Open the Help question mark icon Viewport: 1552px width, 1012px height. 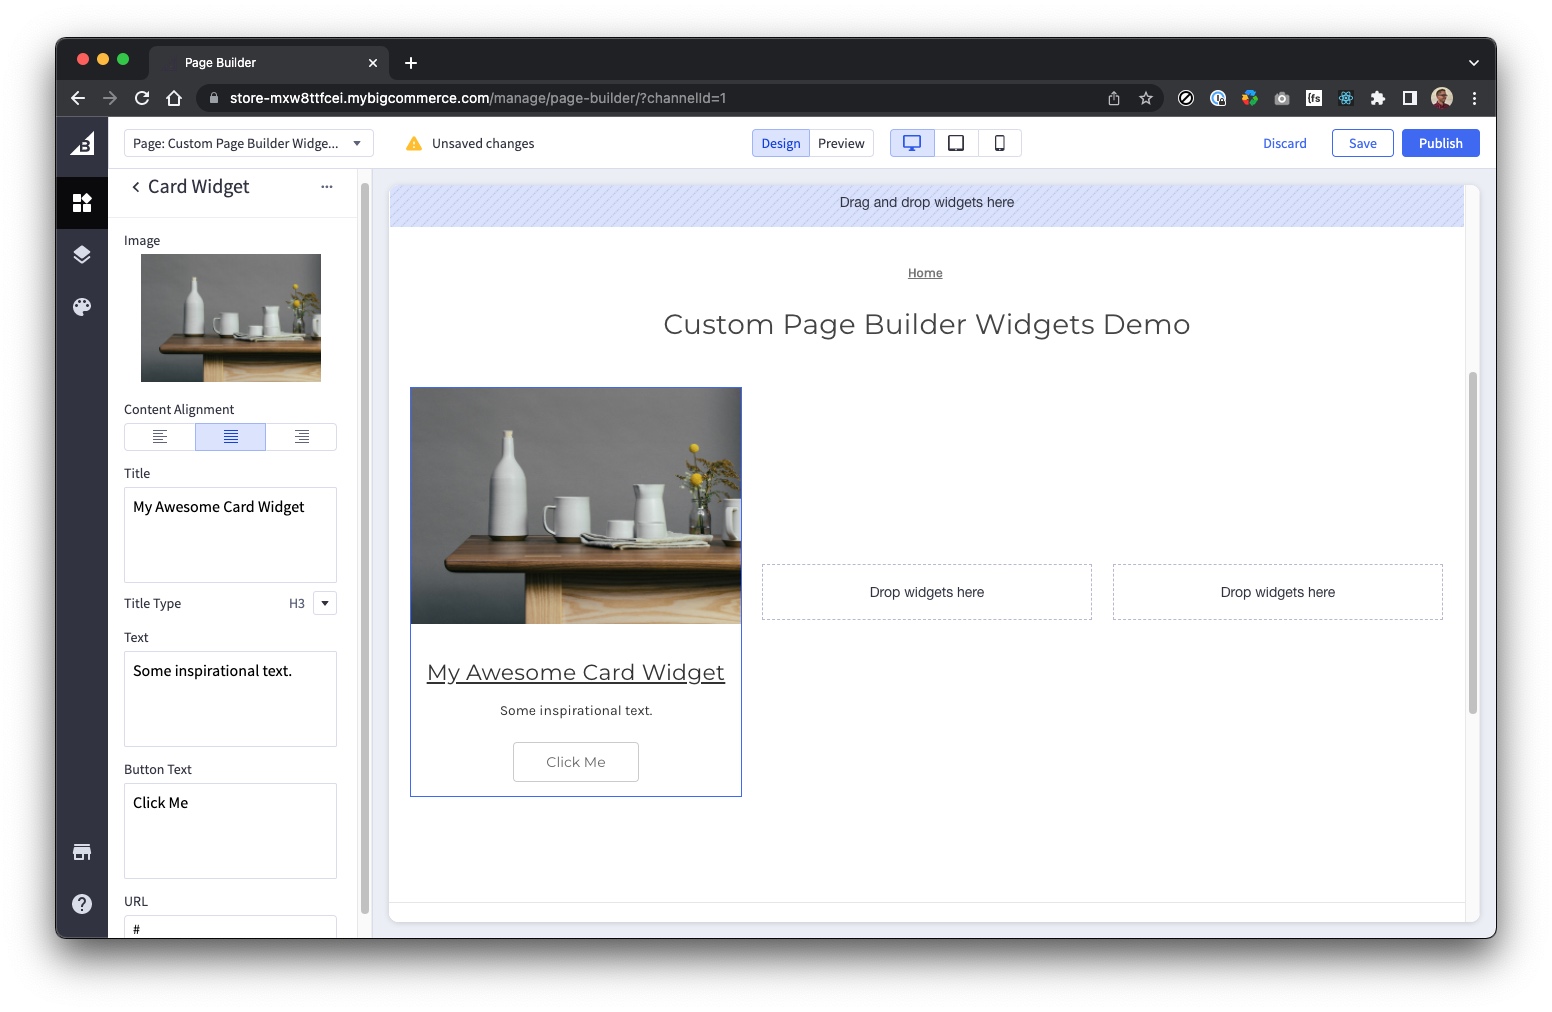[x=82, y=903]
